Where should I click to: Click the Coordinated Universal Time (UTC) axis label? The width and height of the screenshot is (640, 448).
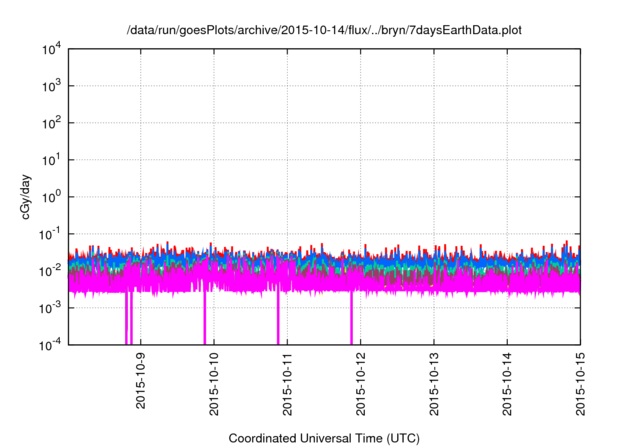pos(324,438)
